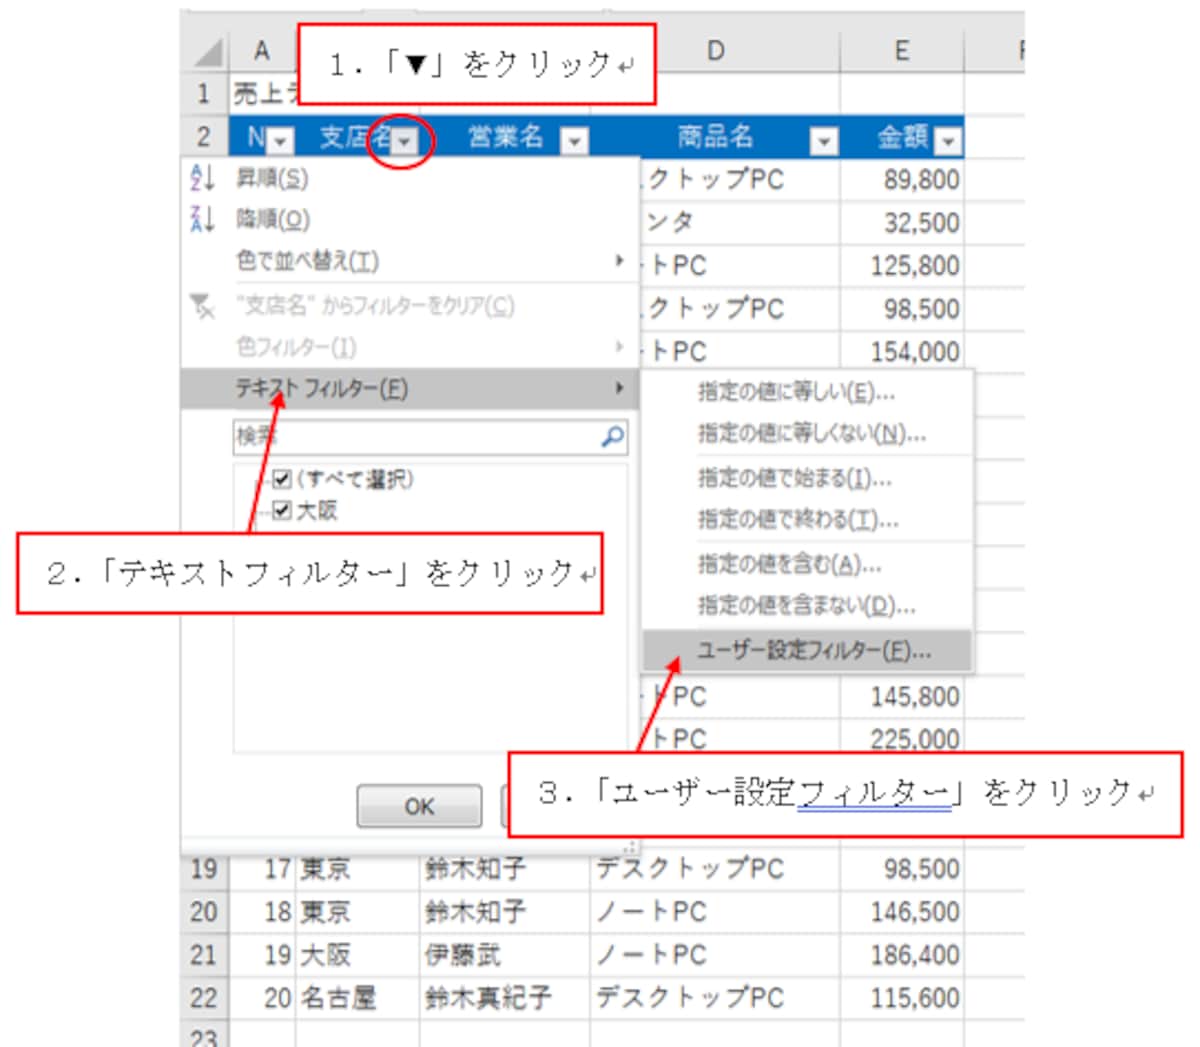Select column D header
This screenshot has width=1200, height=1047.
point(715,50)
